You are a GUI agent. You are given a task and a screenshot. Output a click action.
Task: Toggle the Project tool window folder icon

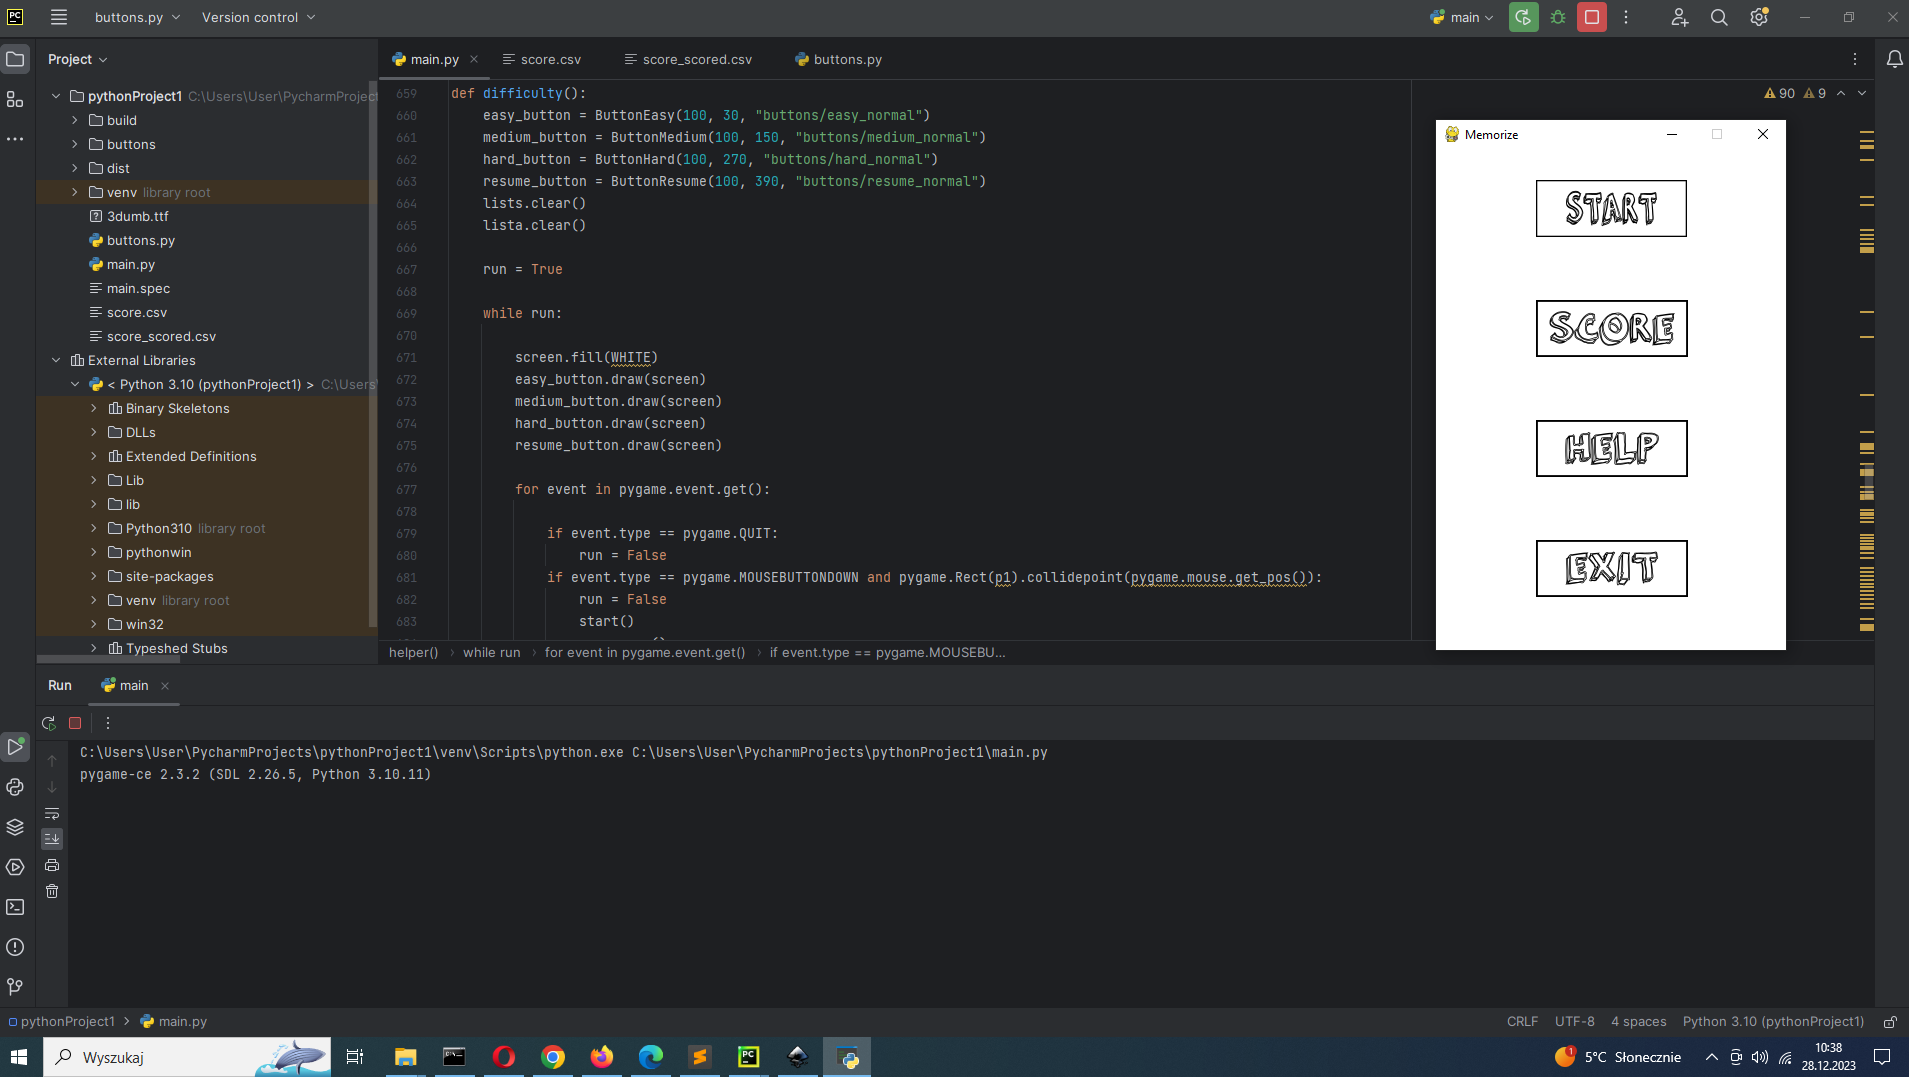(15, 59)
